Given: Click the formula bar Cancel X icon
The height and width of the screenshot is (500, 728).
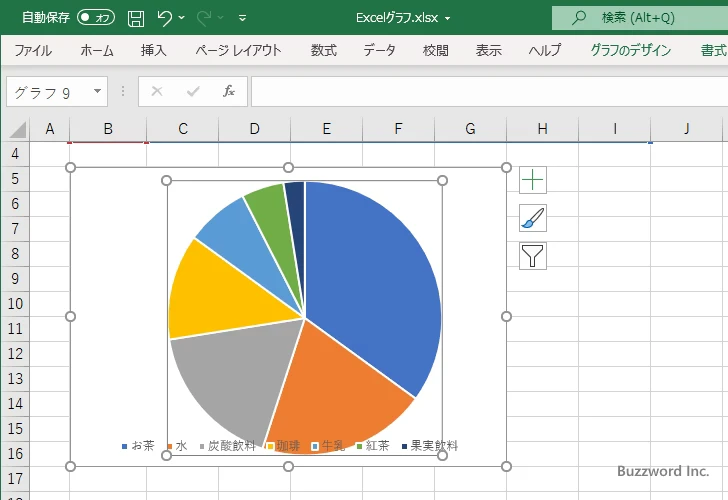Looking at the screenshot, I should click(x=157, y=91).
